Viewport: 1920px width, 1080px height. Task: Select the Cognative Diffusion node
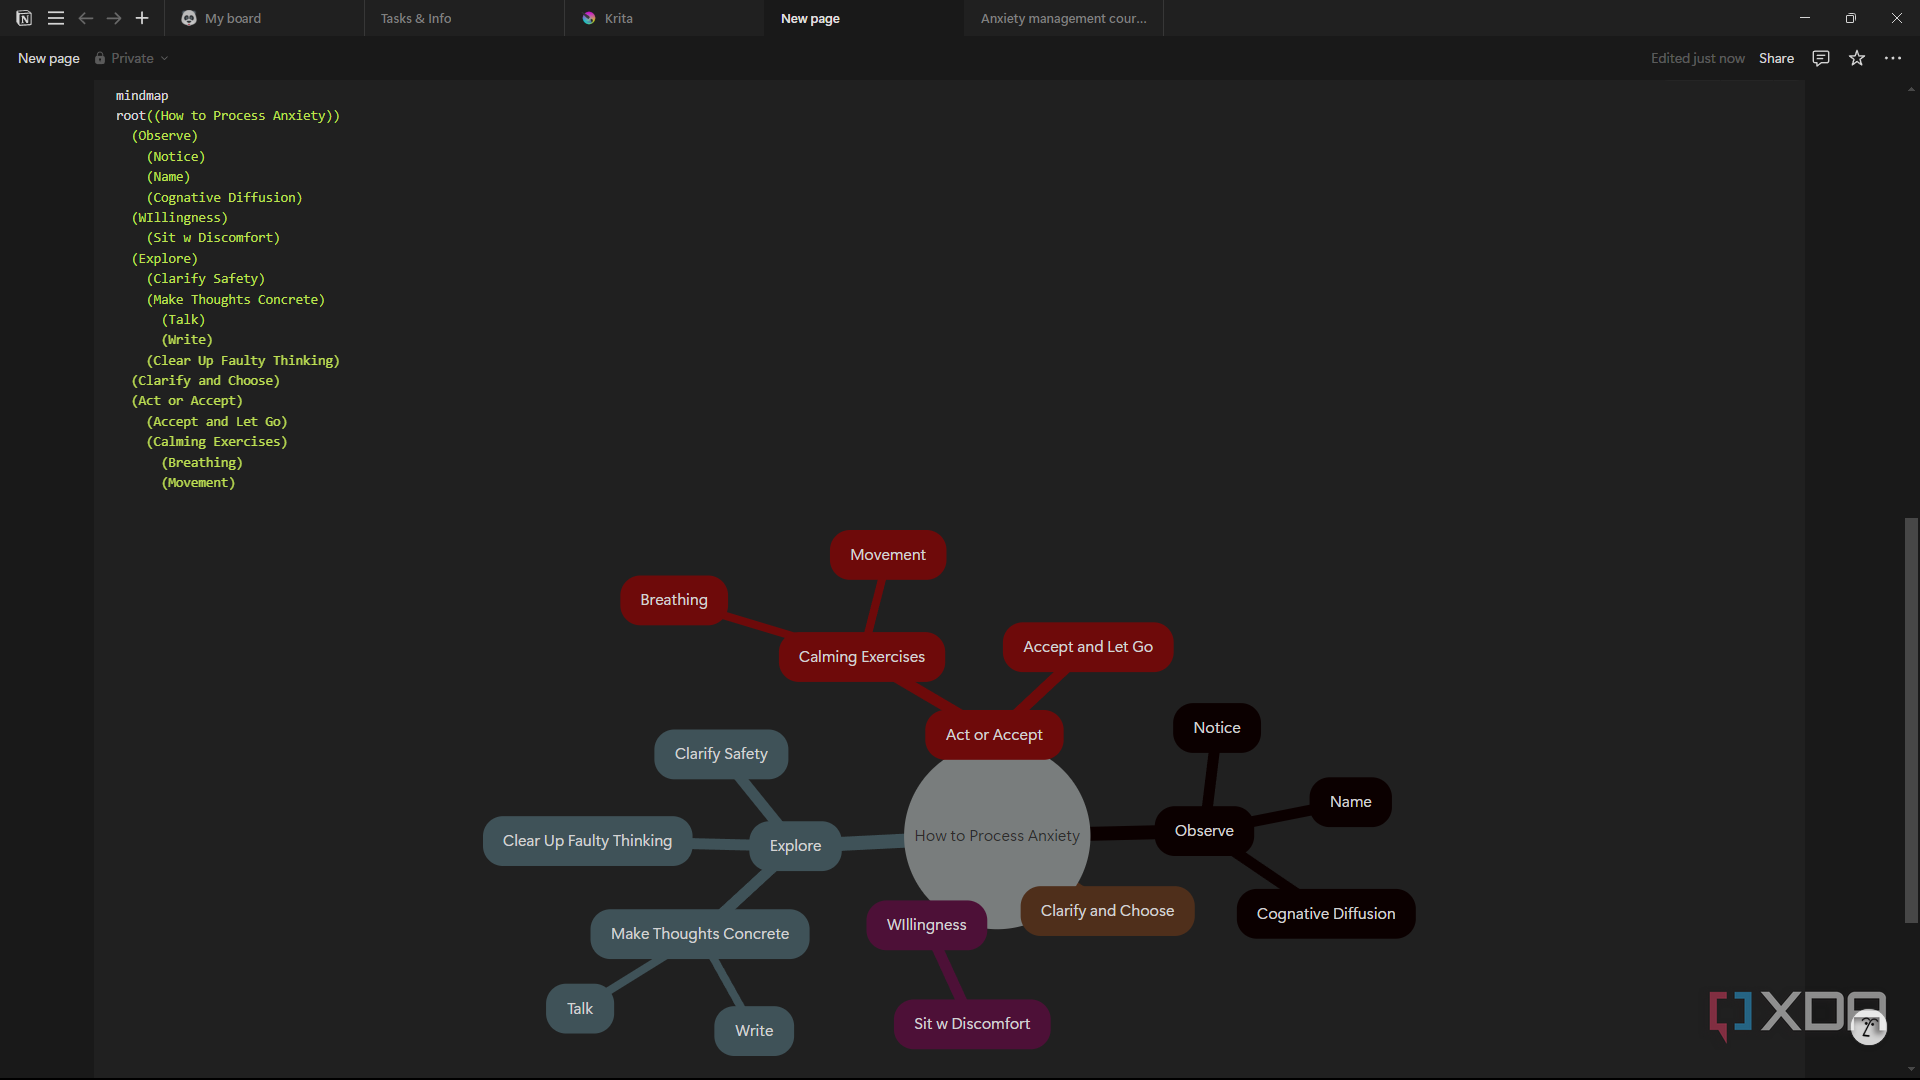click(1326, 914)
